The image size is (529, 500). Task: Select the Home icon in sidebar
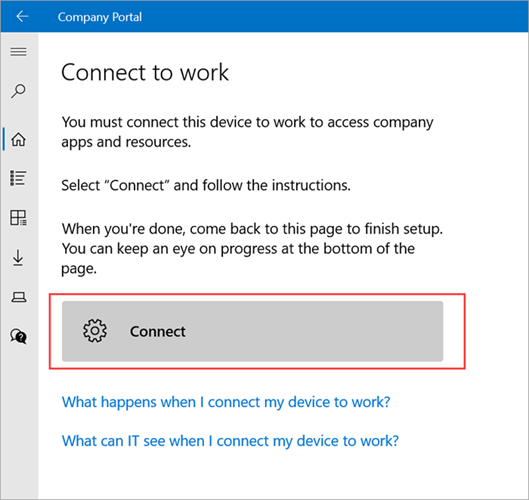pyautogui.click(x=18, y=139)
